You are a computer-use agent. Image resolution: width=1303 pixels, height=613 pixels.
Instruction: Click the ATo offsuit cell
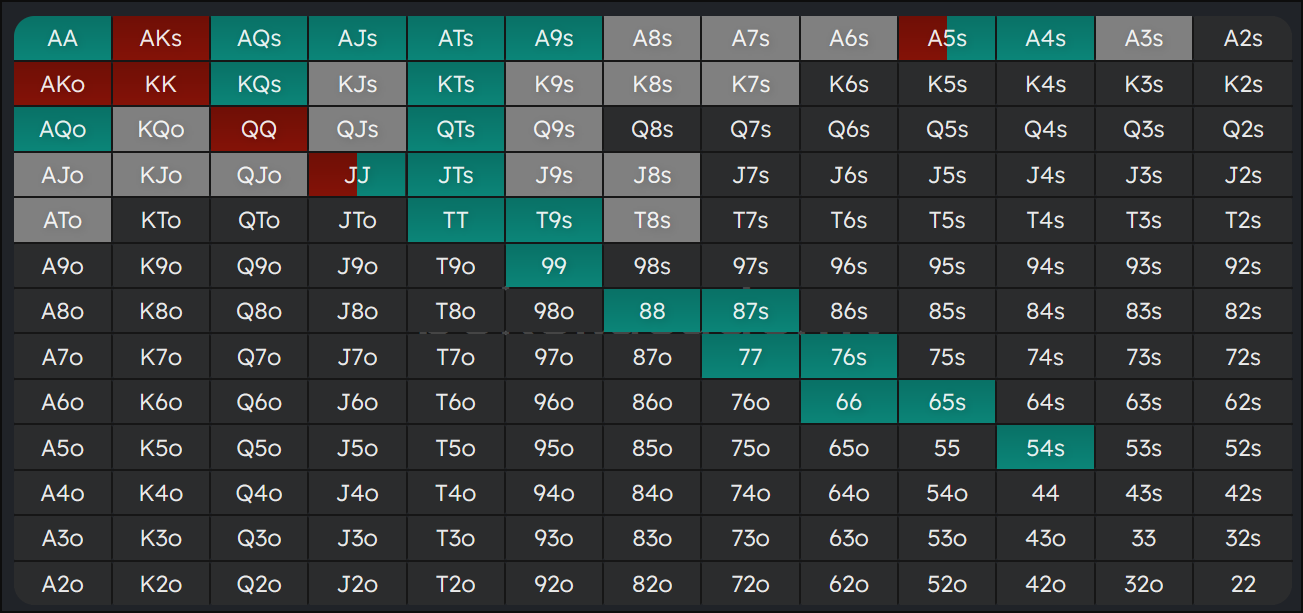(62, 221)
